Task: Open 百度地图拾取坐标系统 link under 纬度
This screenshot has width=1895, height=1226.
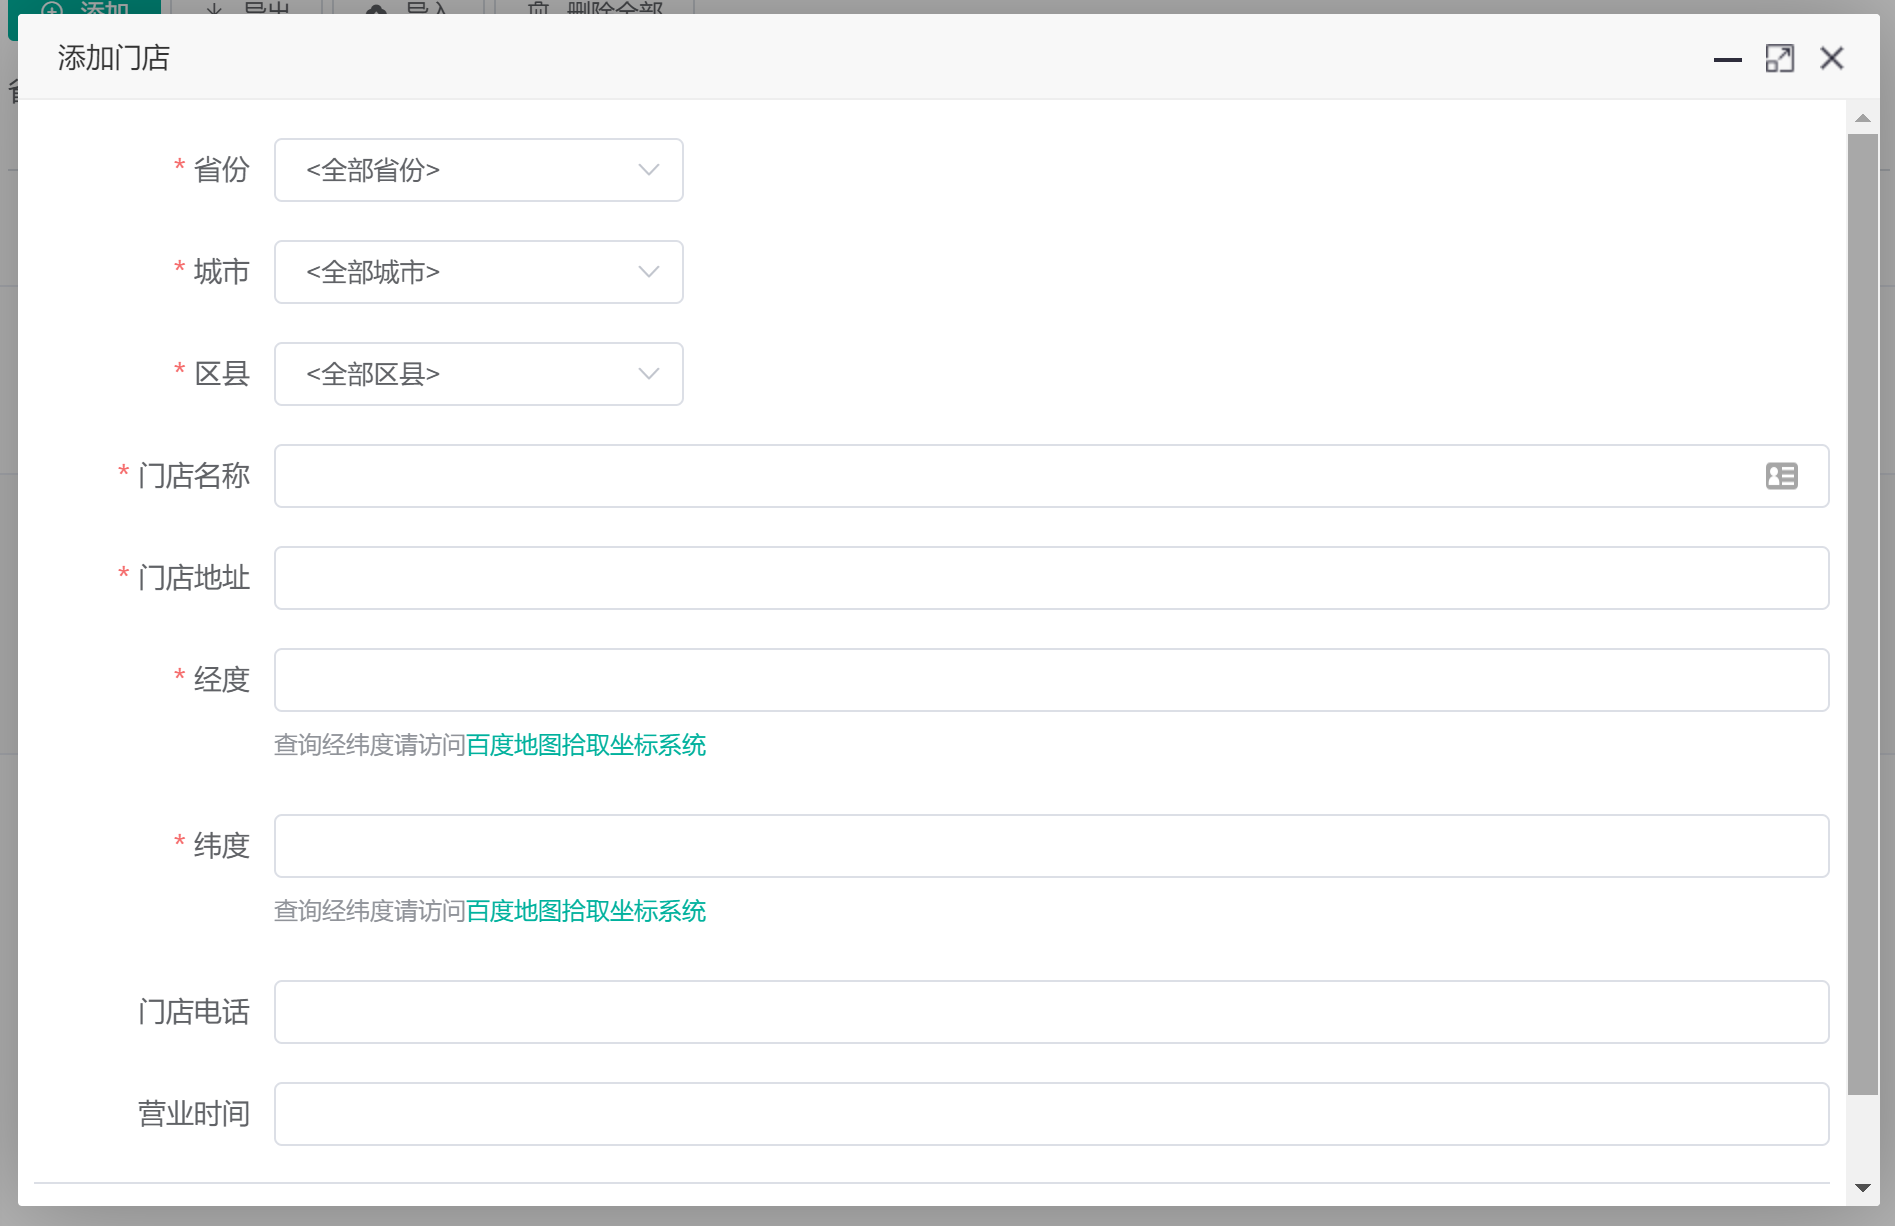Action: tap(586, 911)
